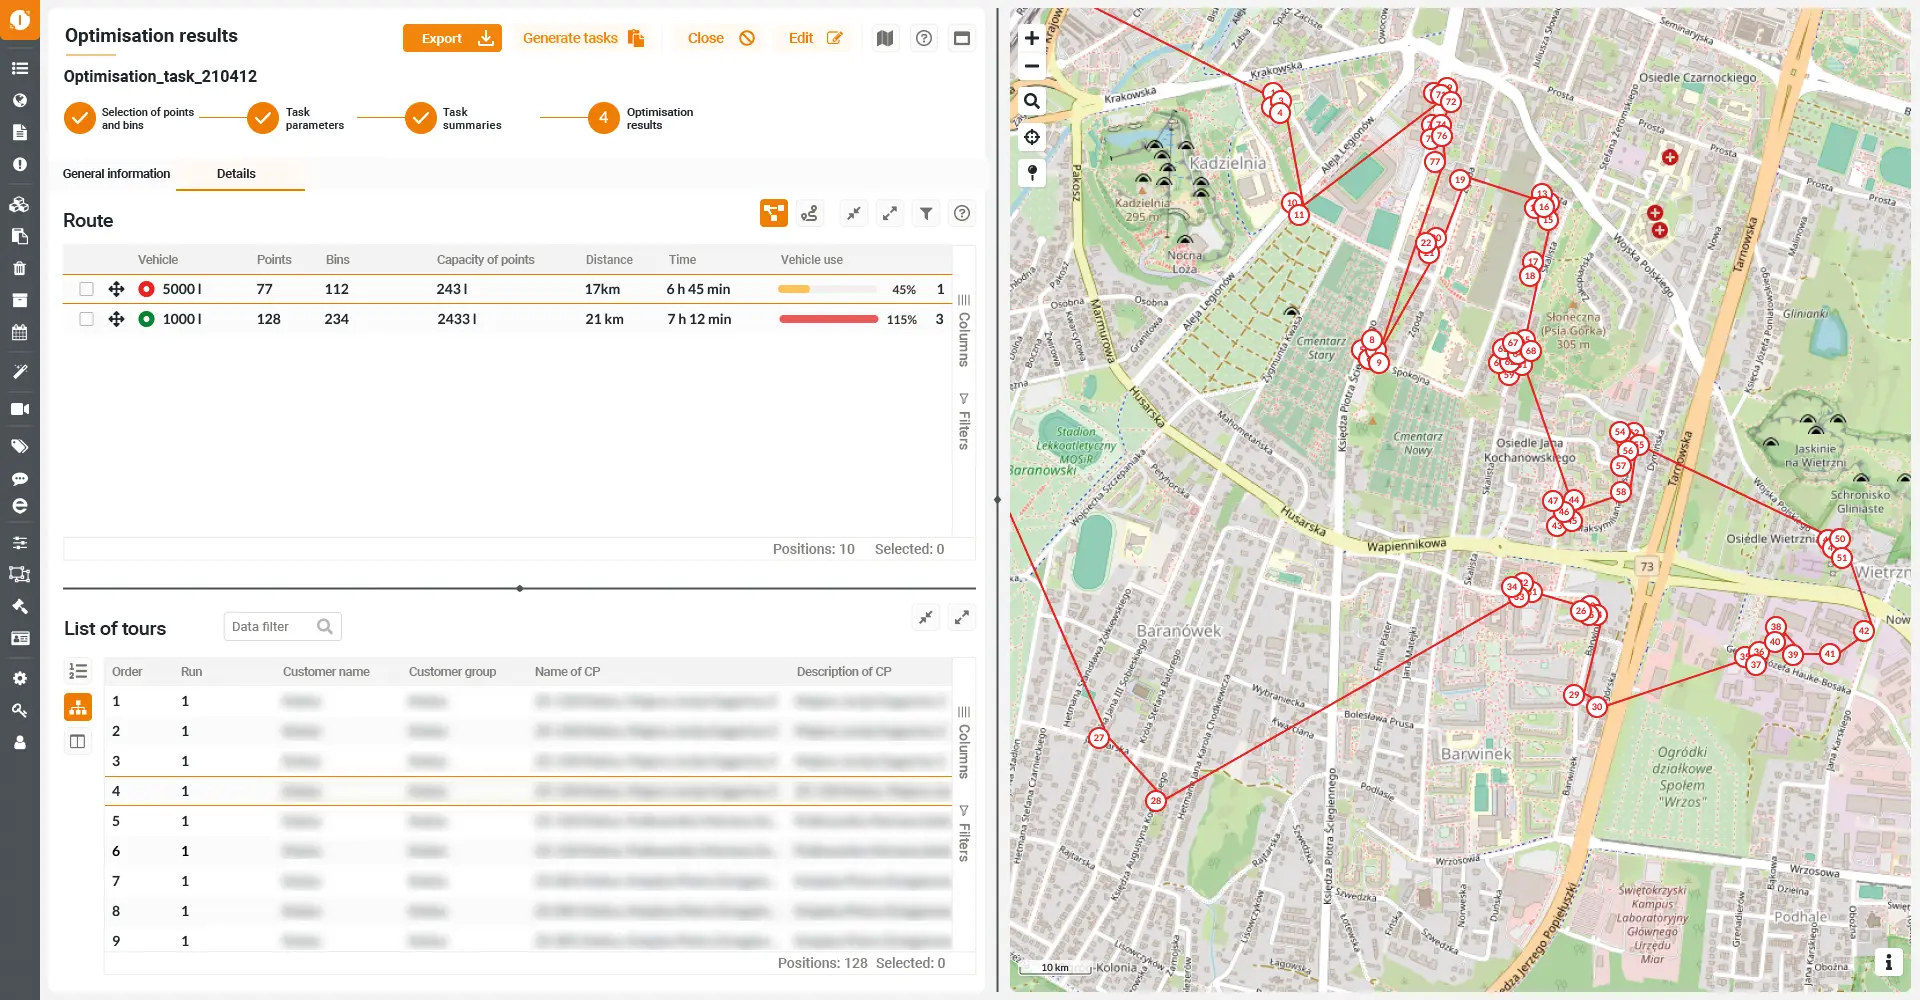Click the map view icon in header
Screen dimensions: 1920x1000
tap(885, 38)
